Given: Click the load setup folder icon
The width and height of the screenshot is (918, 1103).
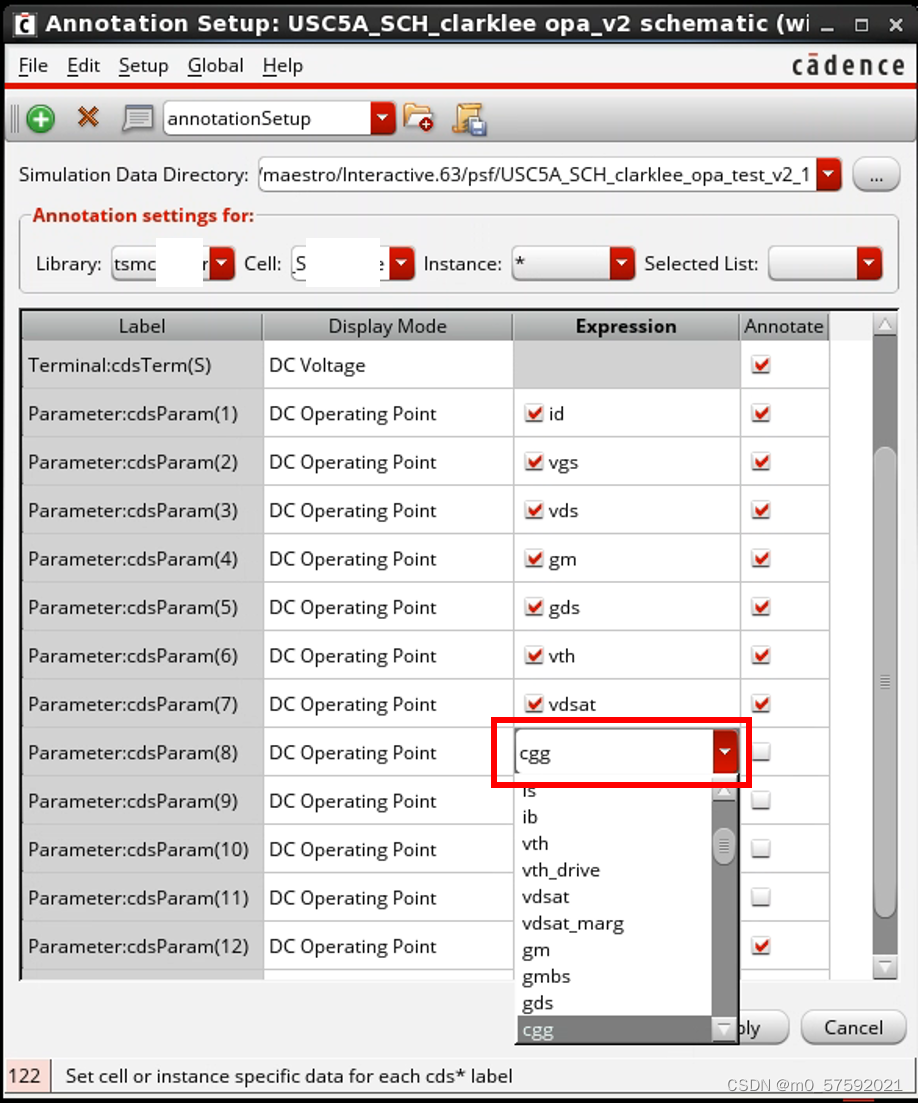Looking at the screenshot, I should tap(418, 119).
